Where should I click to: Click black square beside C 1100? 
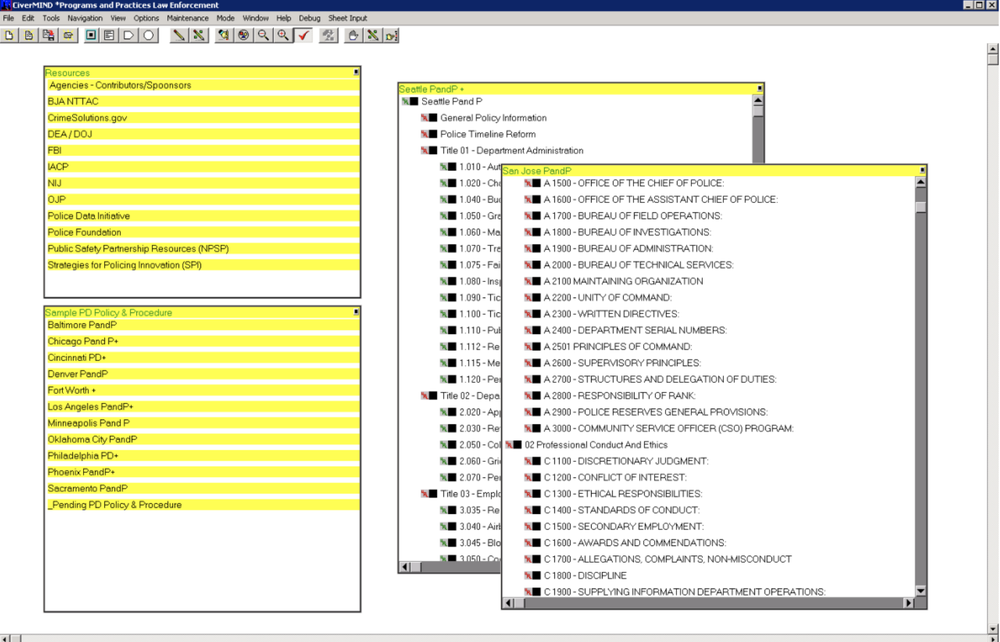pos(536,461)
